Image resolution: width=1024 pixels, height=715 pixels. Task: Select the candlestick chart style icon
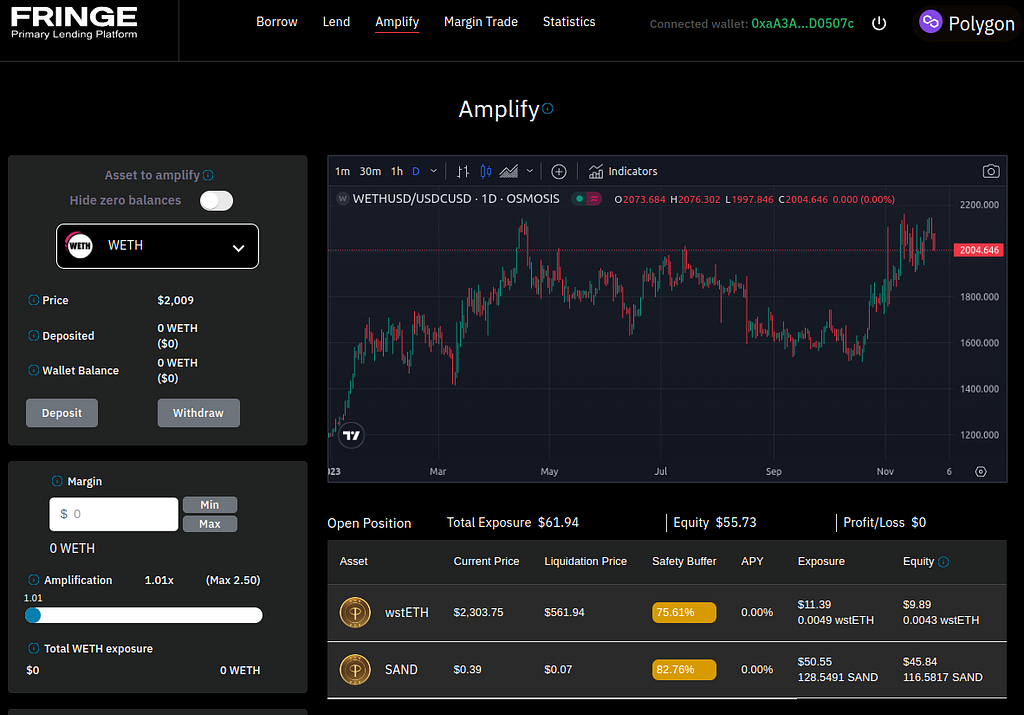[485, 171]
